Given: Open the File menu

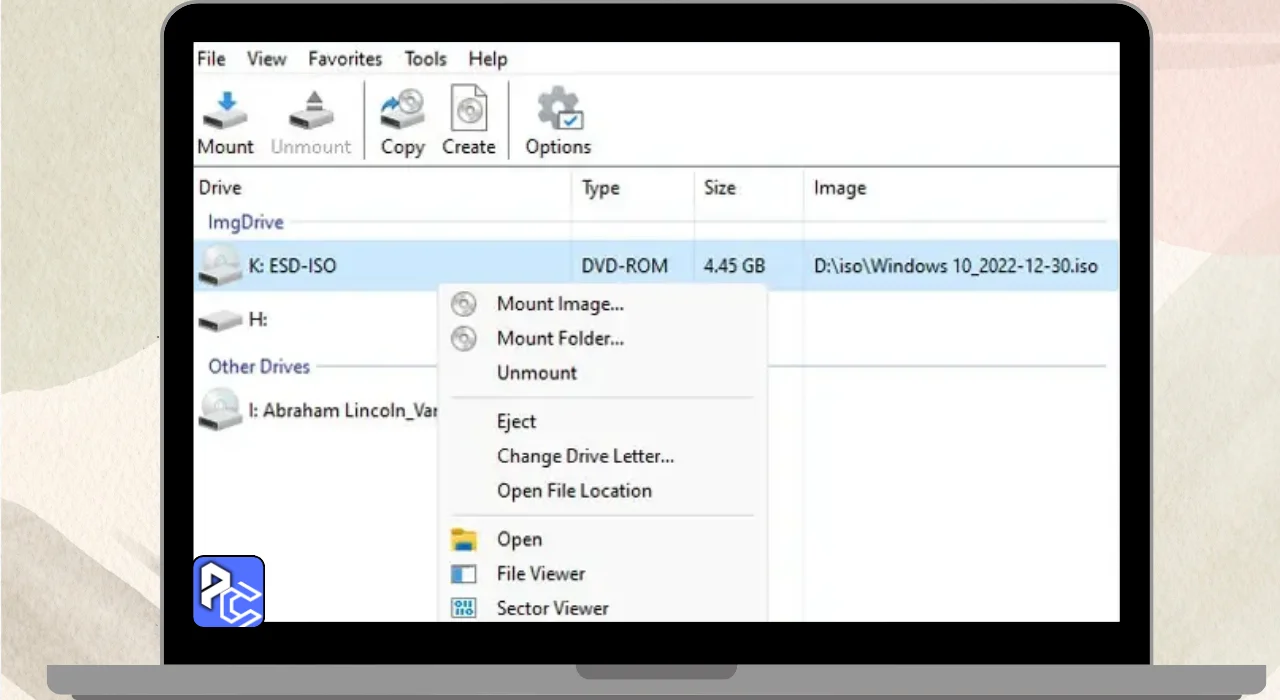Looking at the screenshot, I should click(x=211, y=59).
